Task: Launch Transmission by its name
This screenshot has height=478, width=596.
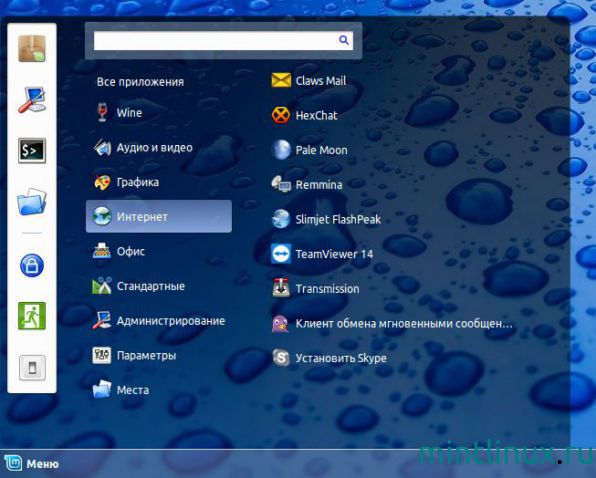Action: click(x=327, y=289)
